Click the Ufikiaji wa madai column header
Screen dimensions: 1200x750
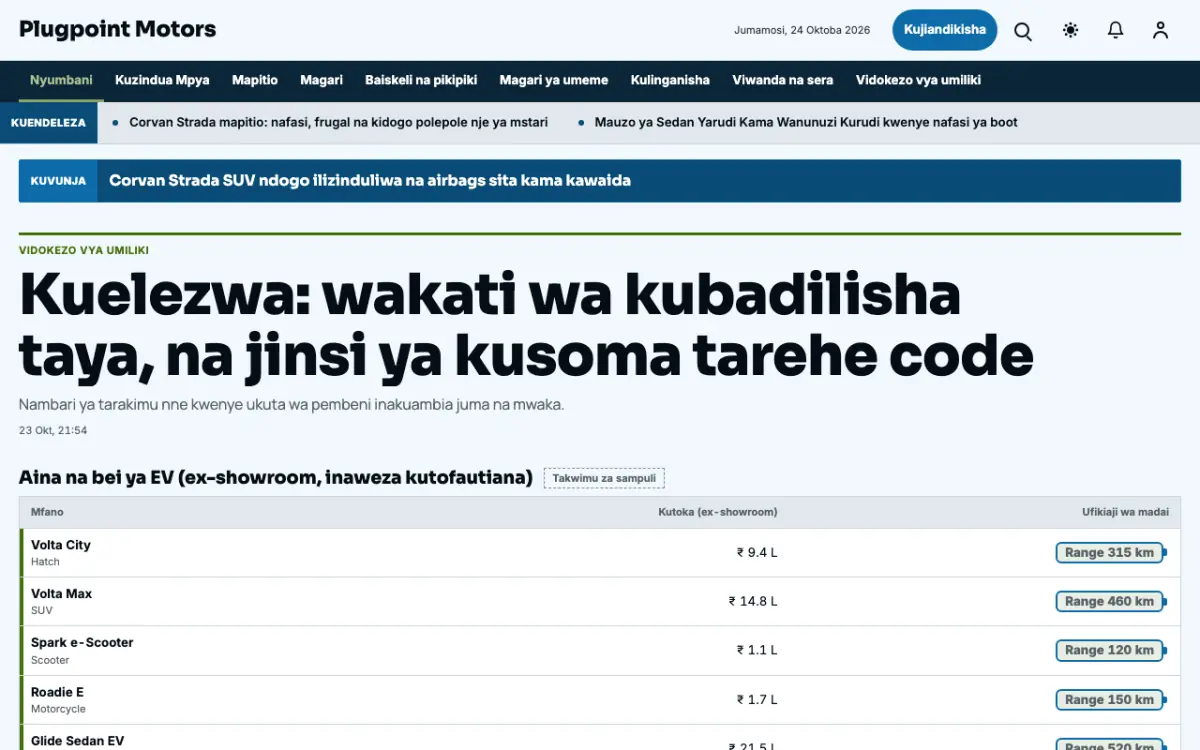1125,512
